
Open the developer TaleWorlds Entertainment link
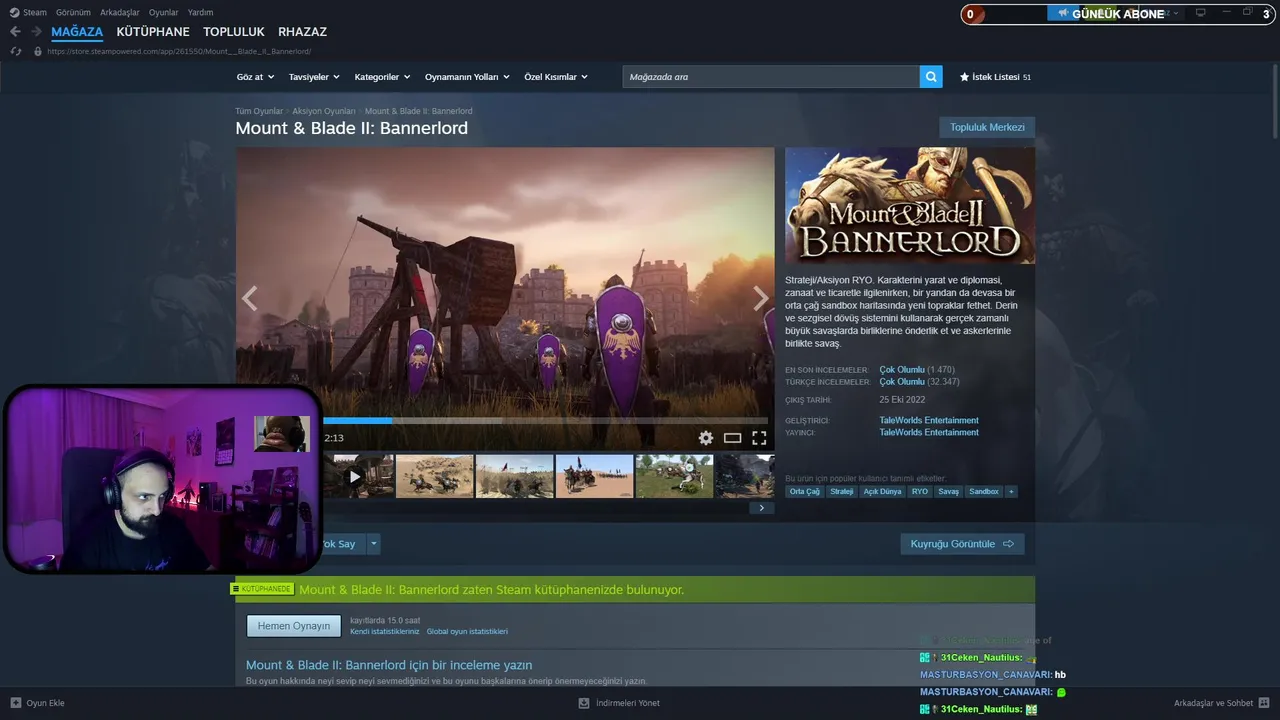929,420
